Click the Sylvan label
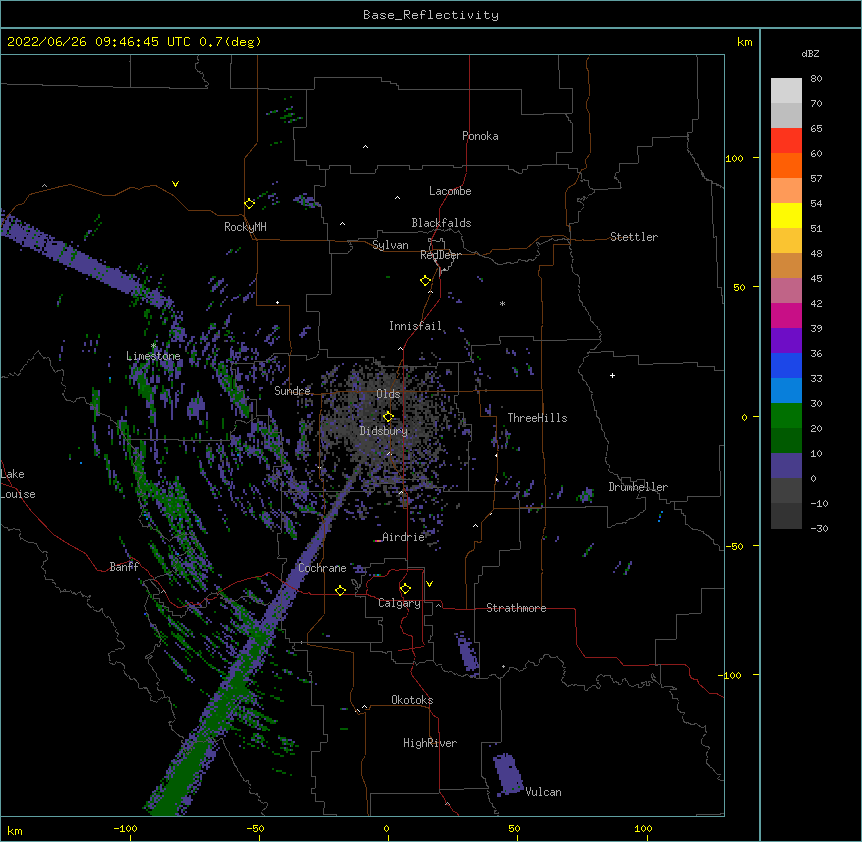Screen dimensions: 862x842 [x=390, y=245]
